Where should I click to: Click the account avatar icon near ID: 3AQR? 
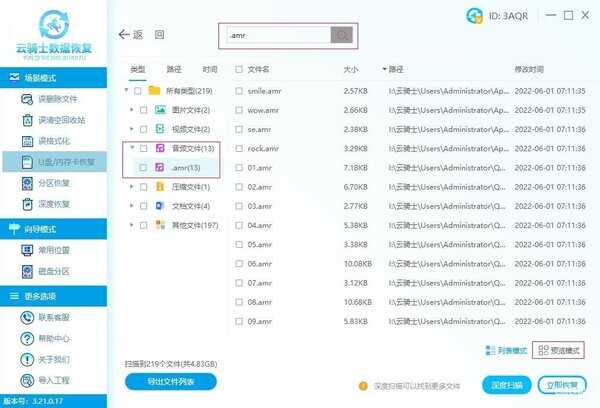[474, 16]
